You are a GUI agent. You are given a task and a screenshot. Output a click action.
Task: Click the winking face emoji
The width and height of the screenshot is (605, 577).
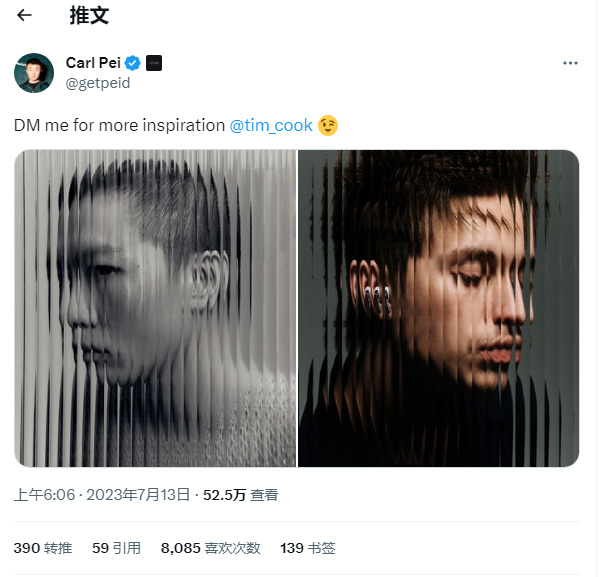point(328,126)
